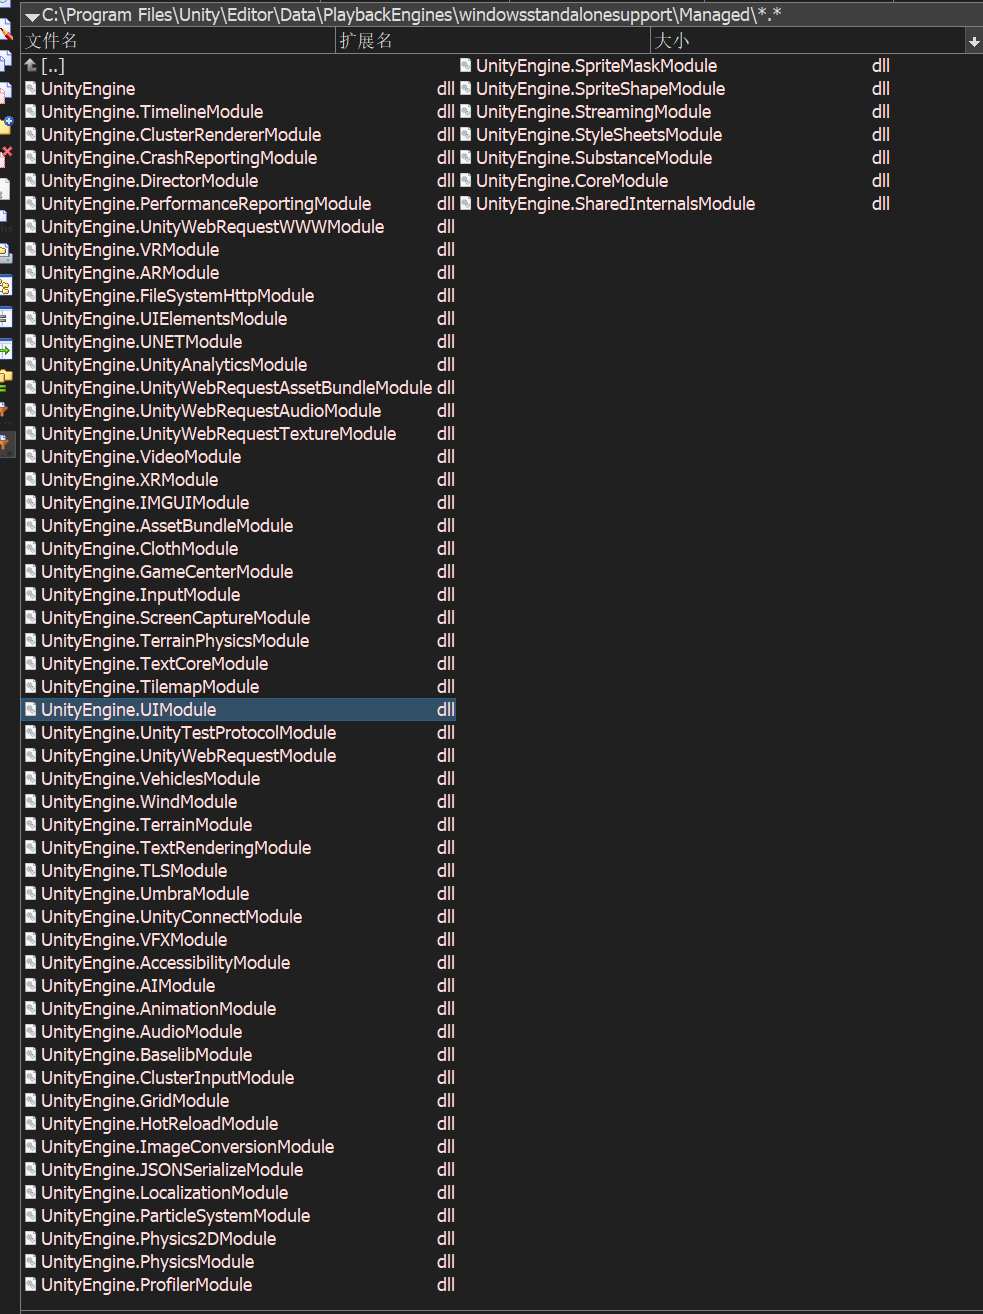
Task: Select the highlighted UnityEngine.UIModule file name
Action: (x=129, y=710)
